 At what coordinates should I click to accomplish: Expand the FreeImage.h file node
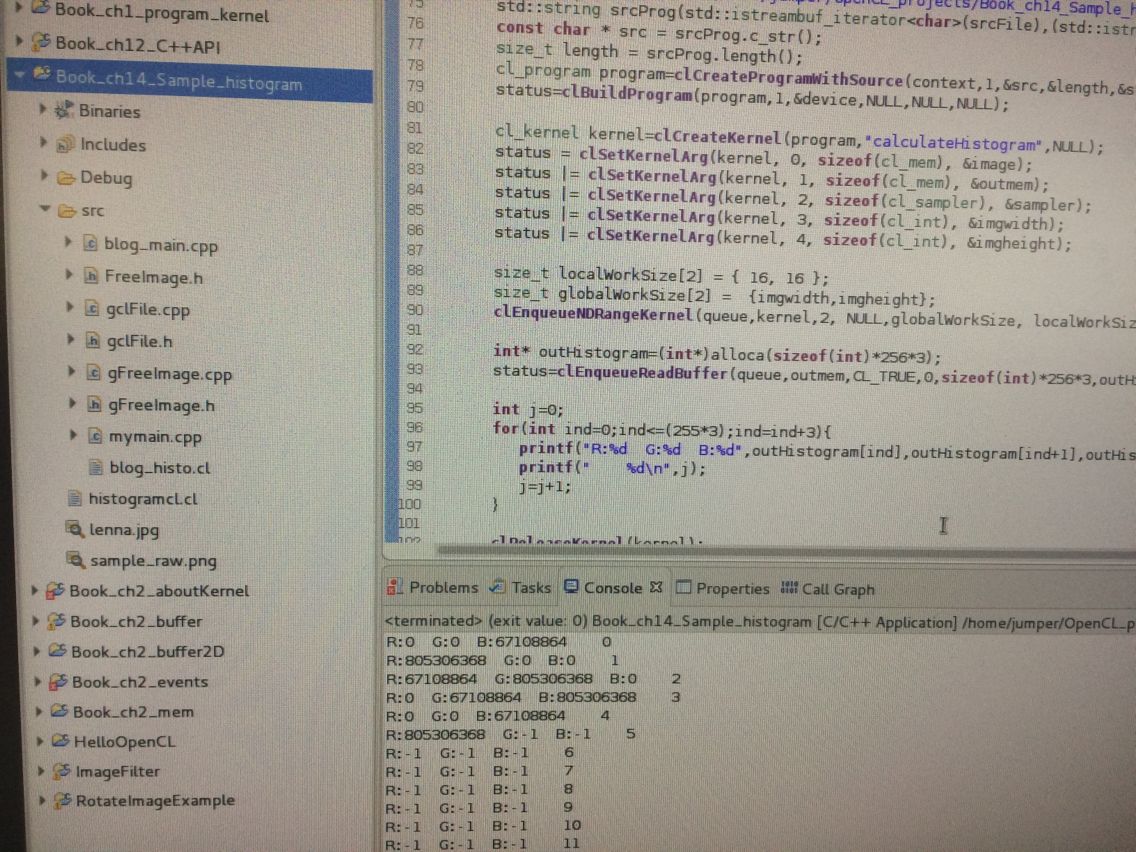point(69,274)
